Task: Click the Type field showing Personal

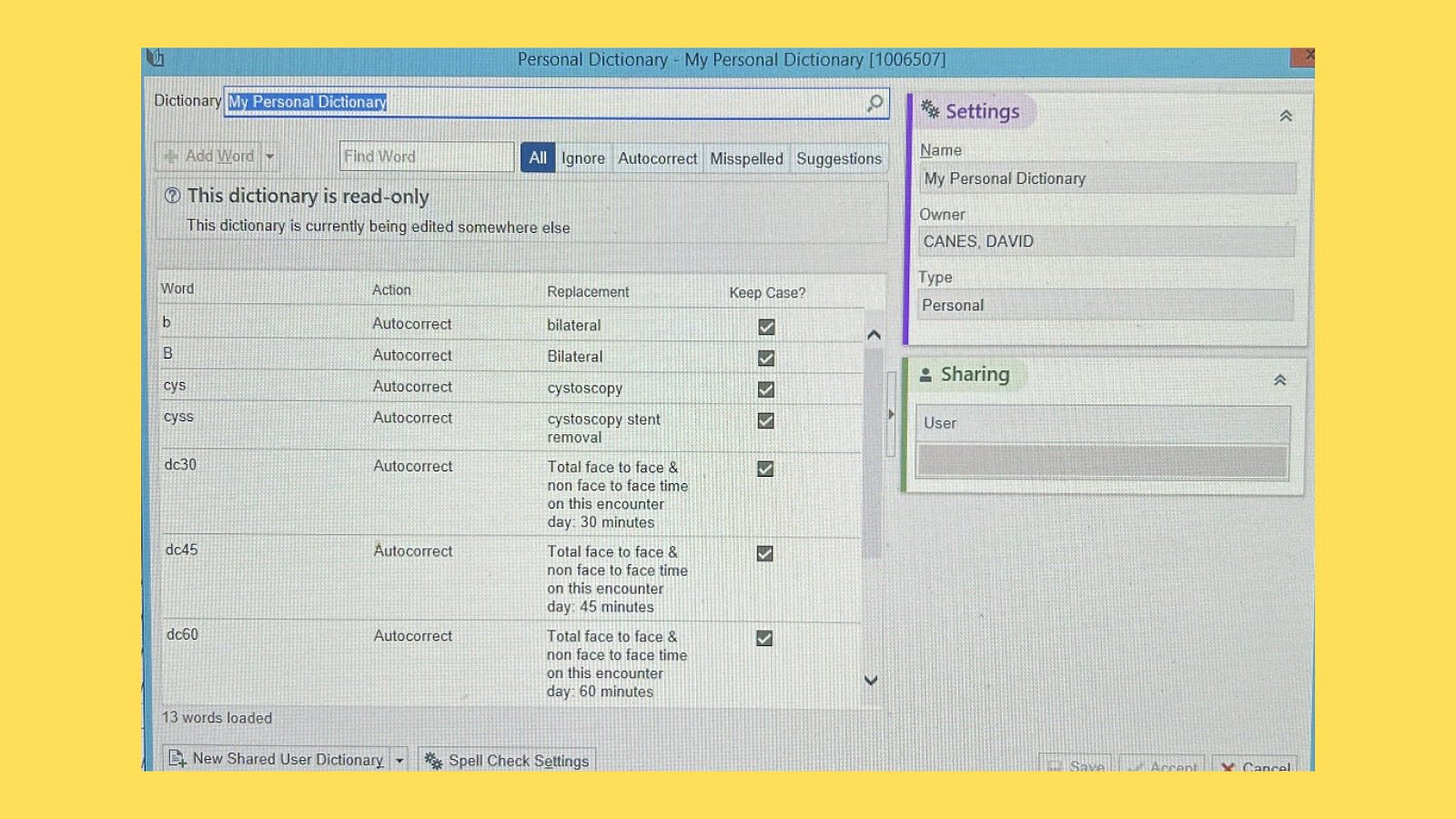Action: (x=1106, y=305)
